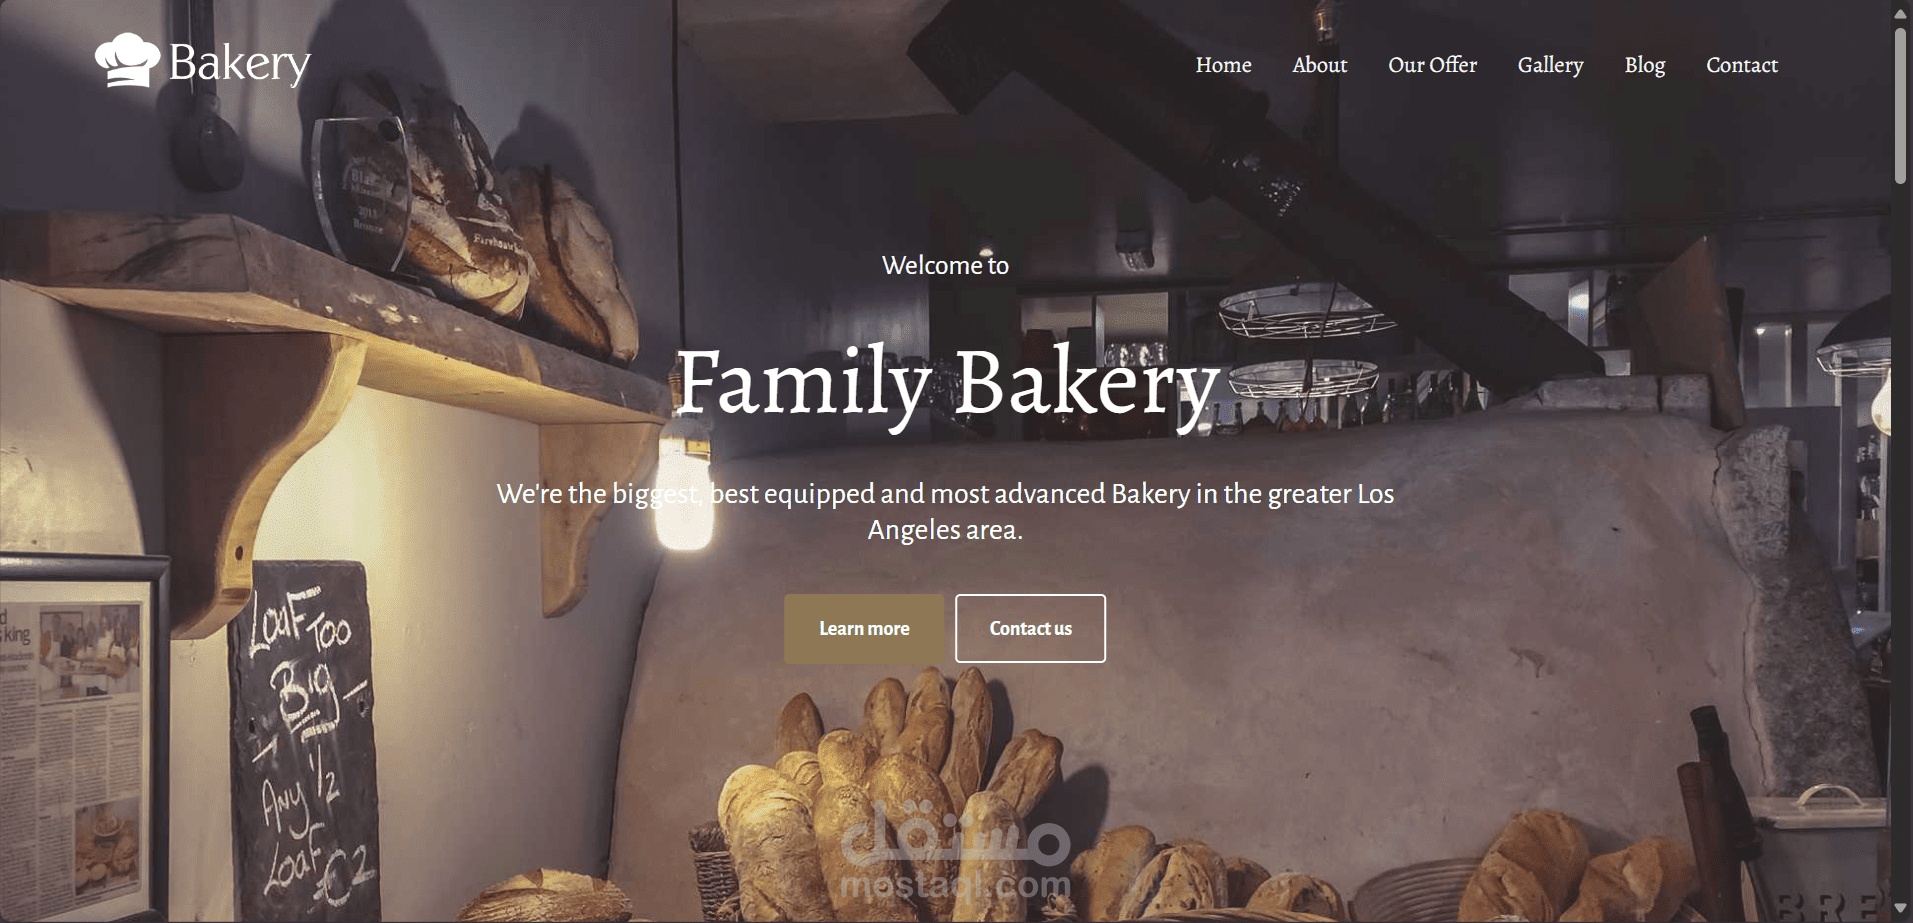This screenshot has width=1913, height=923.
Task: Click the Los Angeles description paragraph
Action: coord(945,511)
